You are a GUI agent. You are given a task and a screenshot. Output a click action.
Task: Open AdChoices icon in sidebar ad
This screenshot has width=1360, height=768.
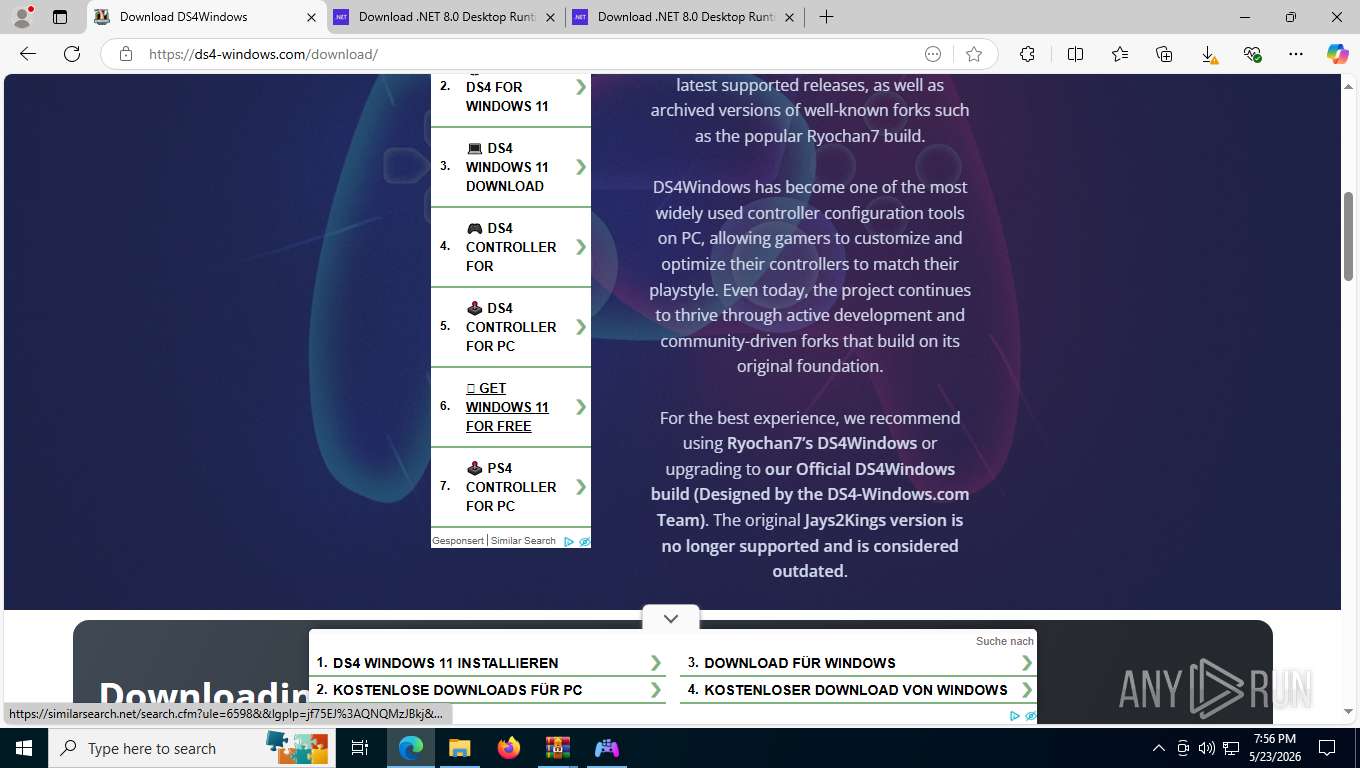[x=569, y=542]
